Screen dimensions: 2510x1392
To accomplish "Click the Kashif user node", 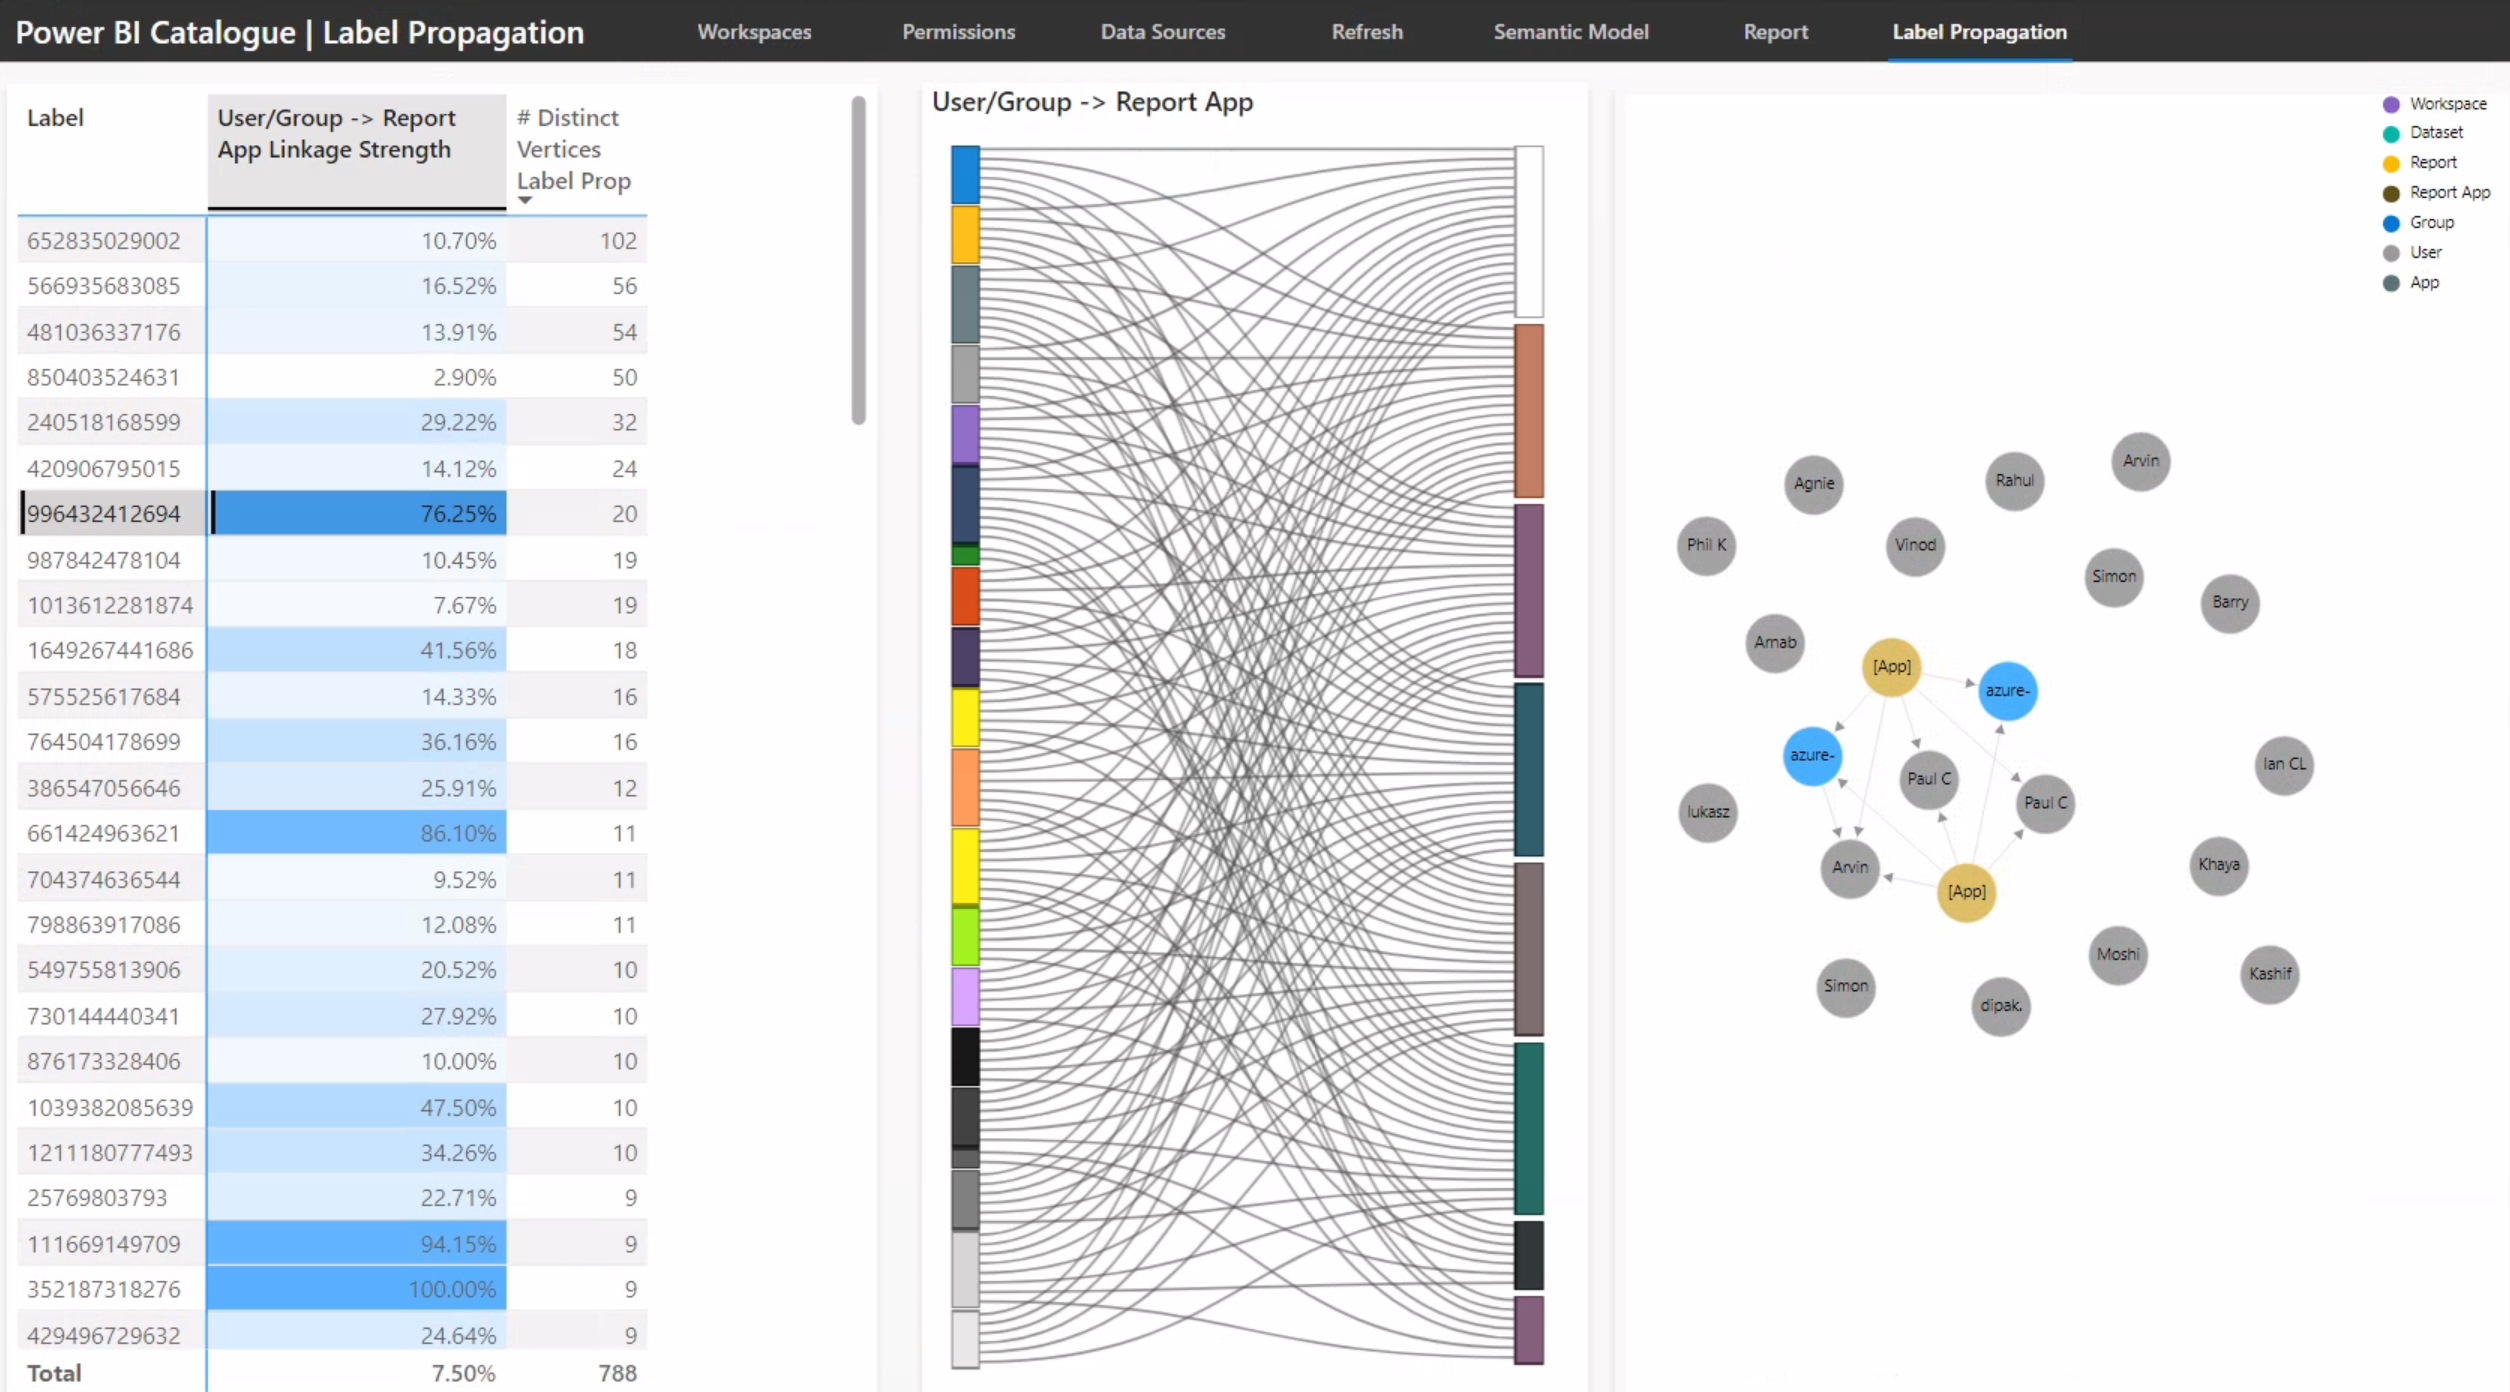I will pos(2269,974).
